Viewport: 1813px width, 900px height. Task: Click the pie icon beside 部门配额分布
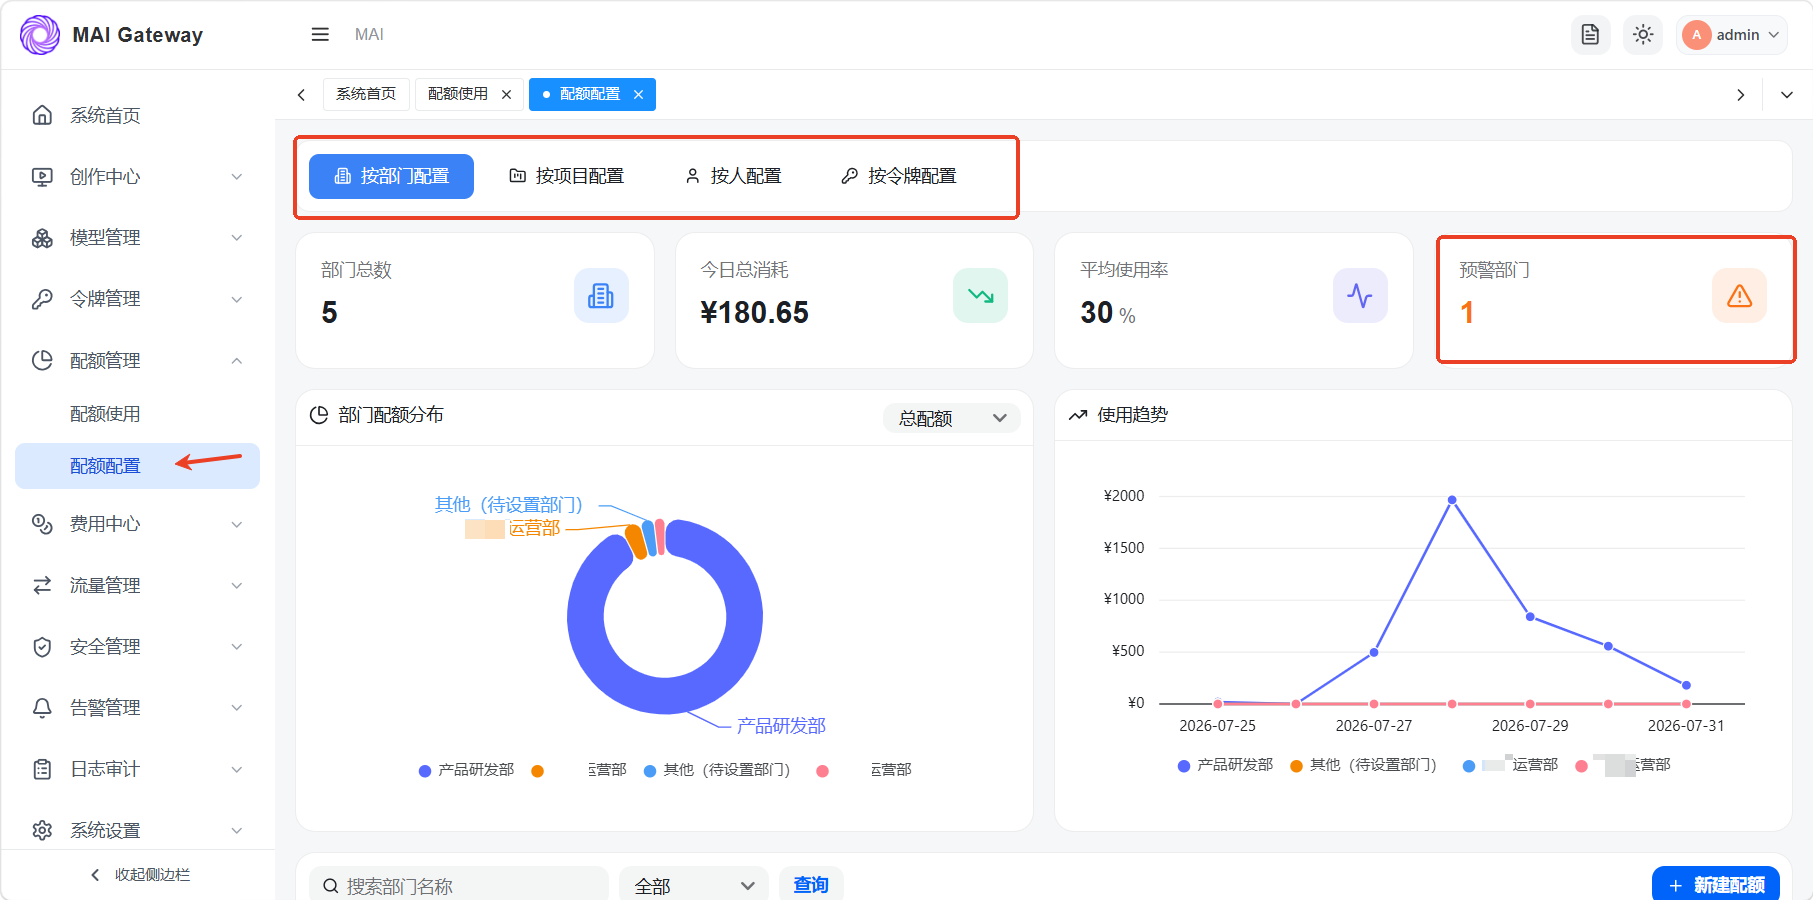coord(319,415)
